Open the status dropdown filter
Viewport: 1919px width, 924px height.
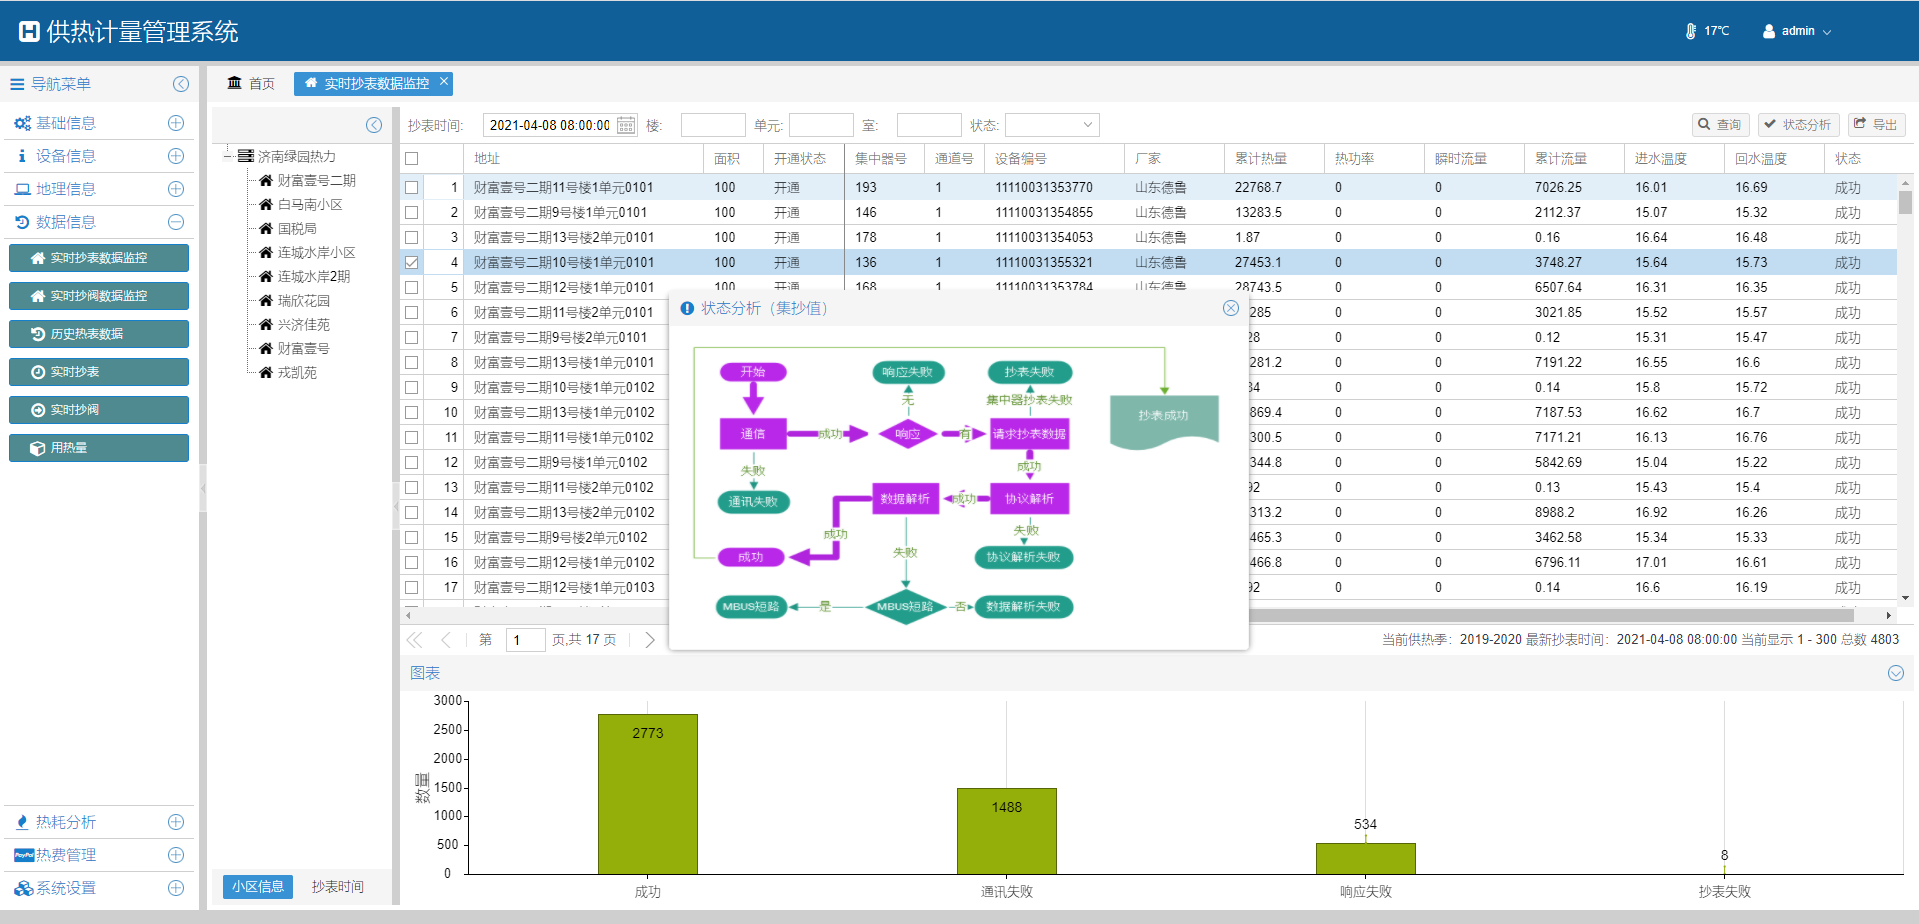(1052, 125)
